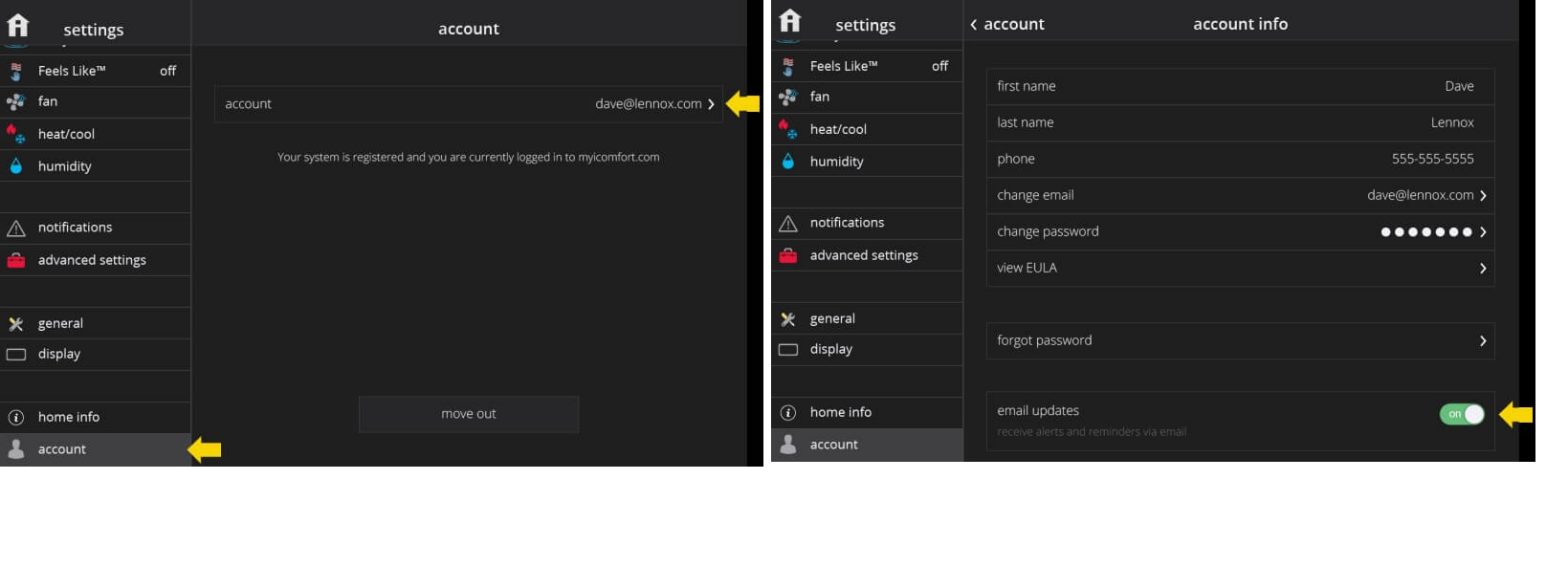Viewport: 1568px width, 588px height.
Task: Open forgot password chevron
Action: tap(1483, 341)
